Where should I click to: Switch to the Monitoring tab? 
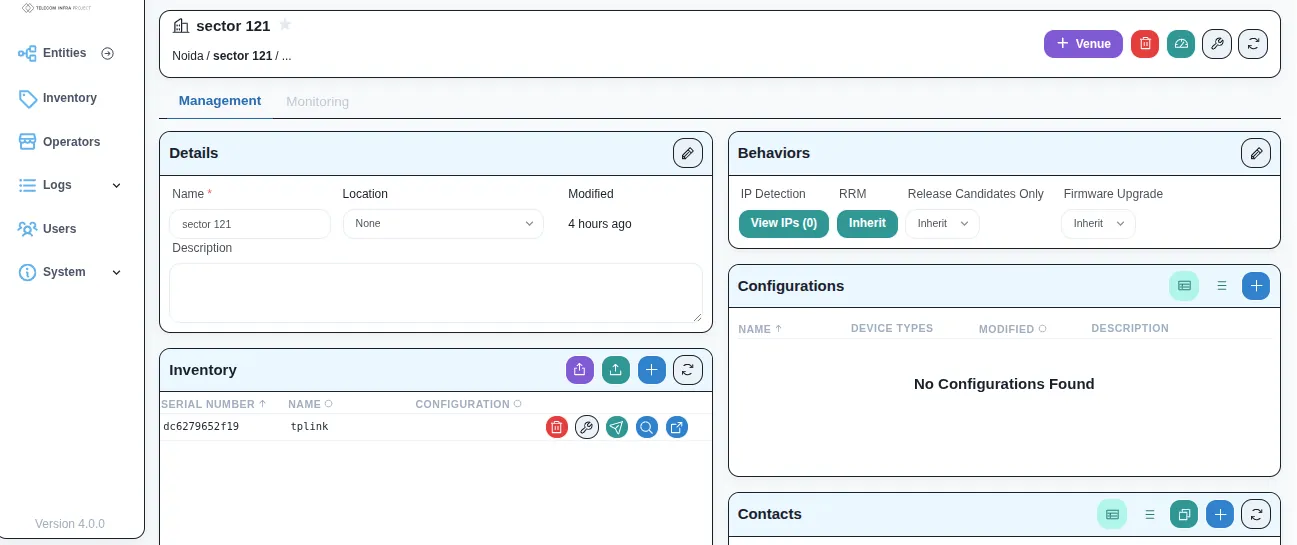click(317, 101)
